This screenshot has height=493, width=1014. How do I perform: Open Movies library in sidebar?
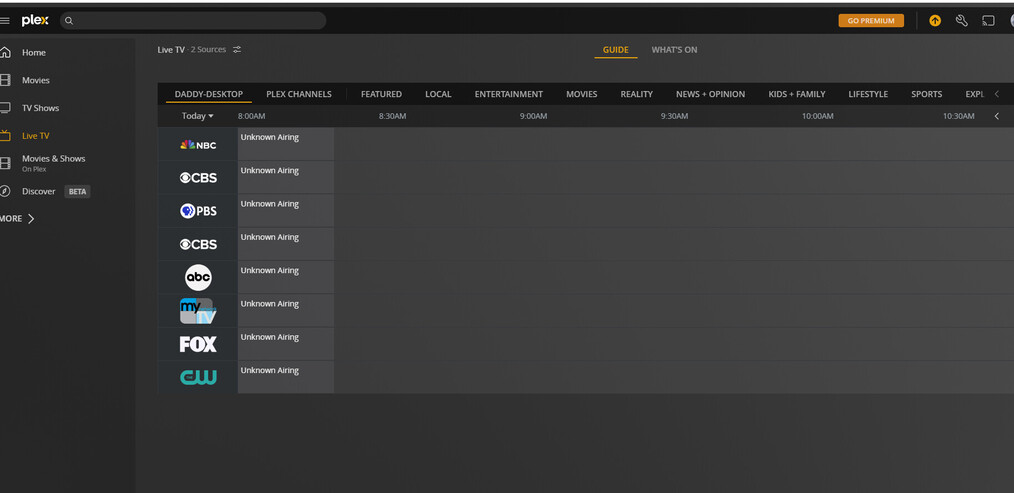pyautogui.click(x=36, y=80)
